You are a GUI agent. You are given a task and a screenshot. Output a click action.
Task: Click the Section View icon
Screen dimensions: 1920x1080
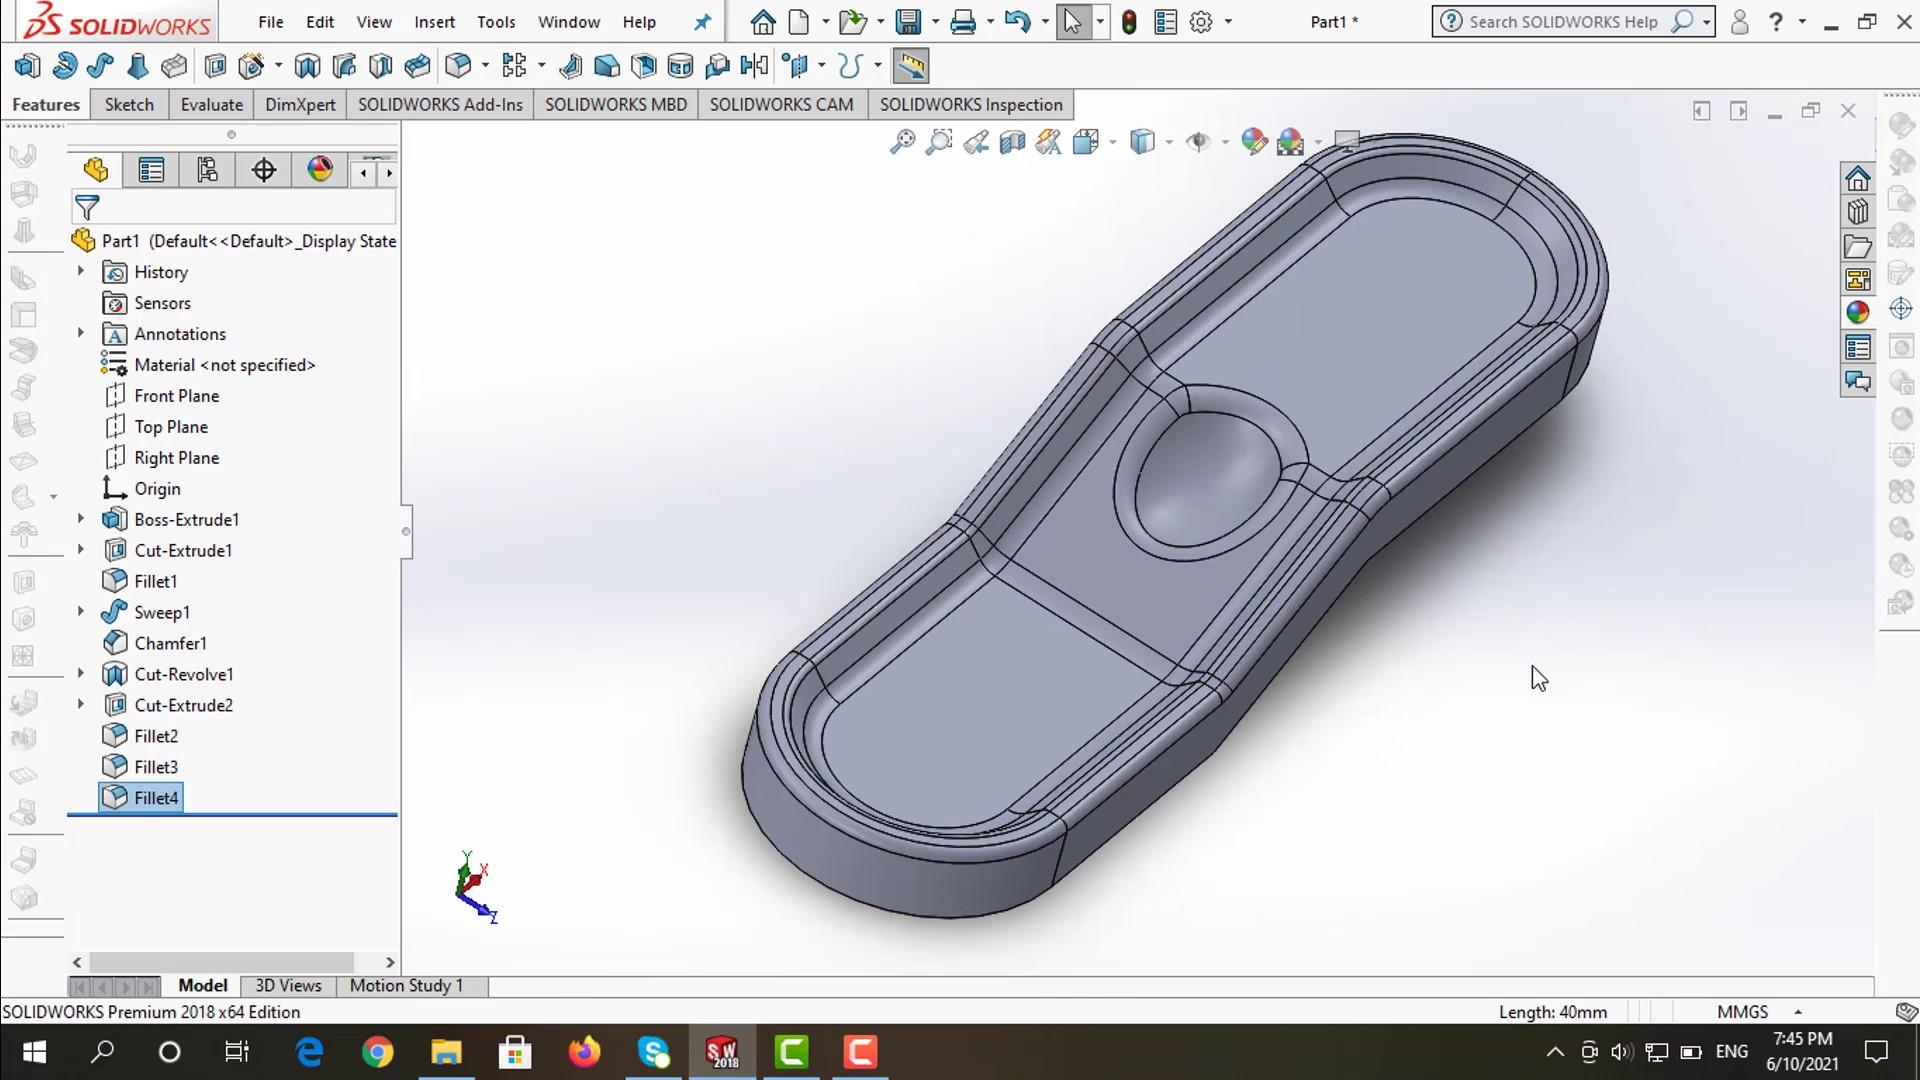(x=1012, y=142)
